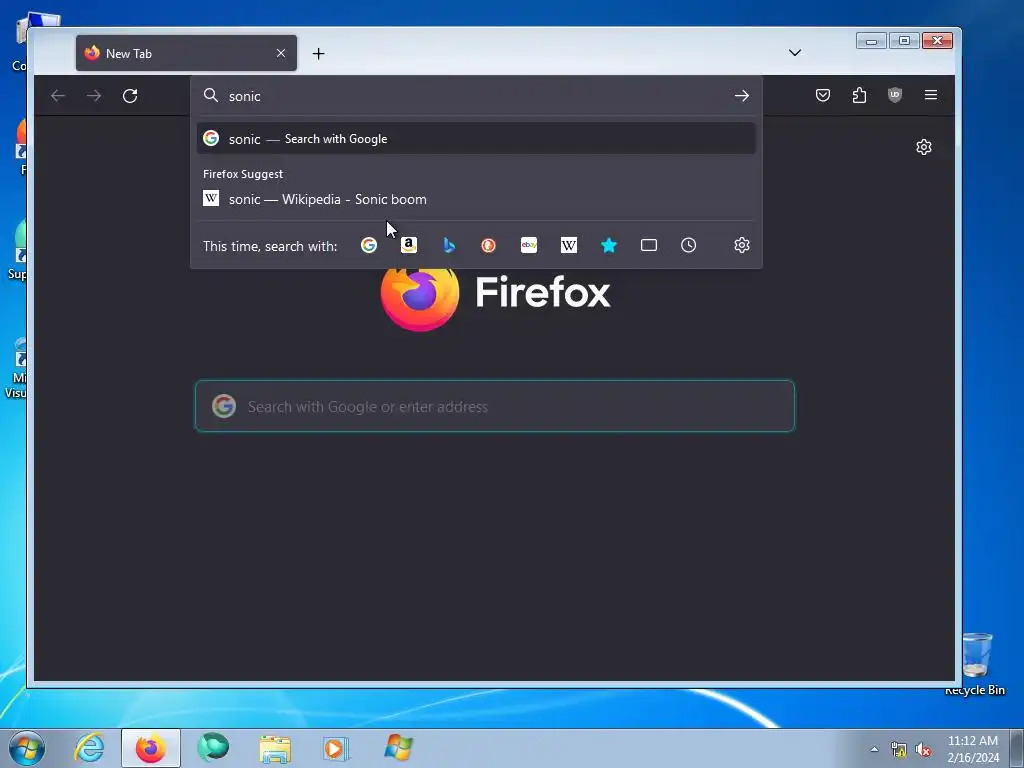Show hidden system tray icons
The image size is (1024, 768).
[874, 749]
